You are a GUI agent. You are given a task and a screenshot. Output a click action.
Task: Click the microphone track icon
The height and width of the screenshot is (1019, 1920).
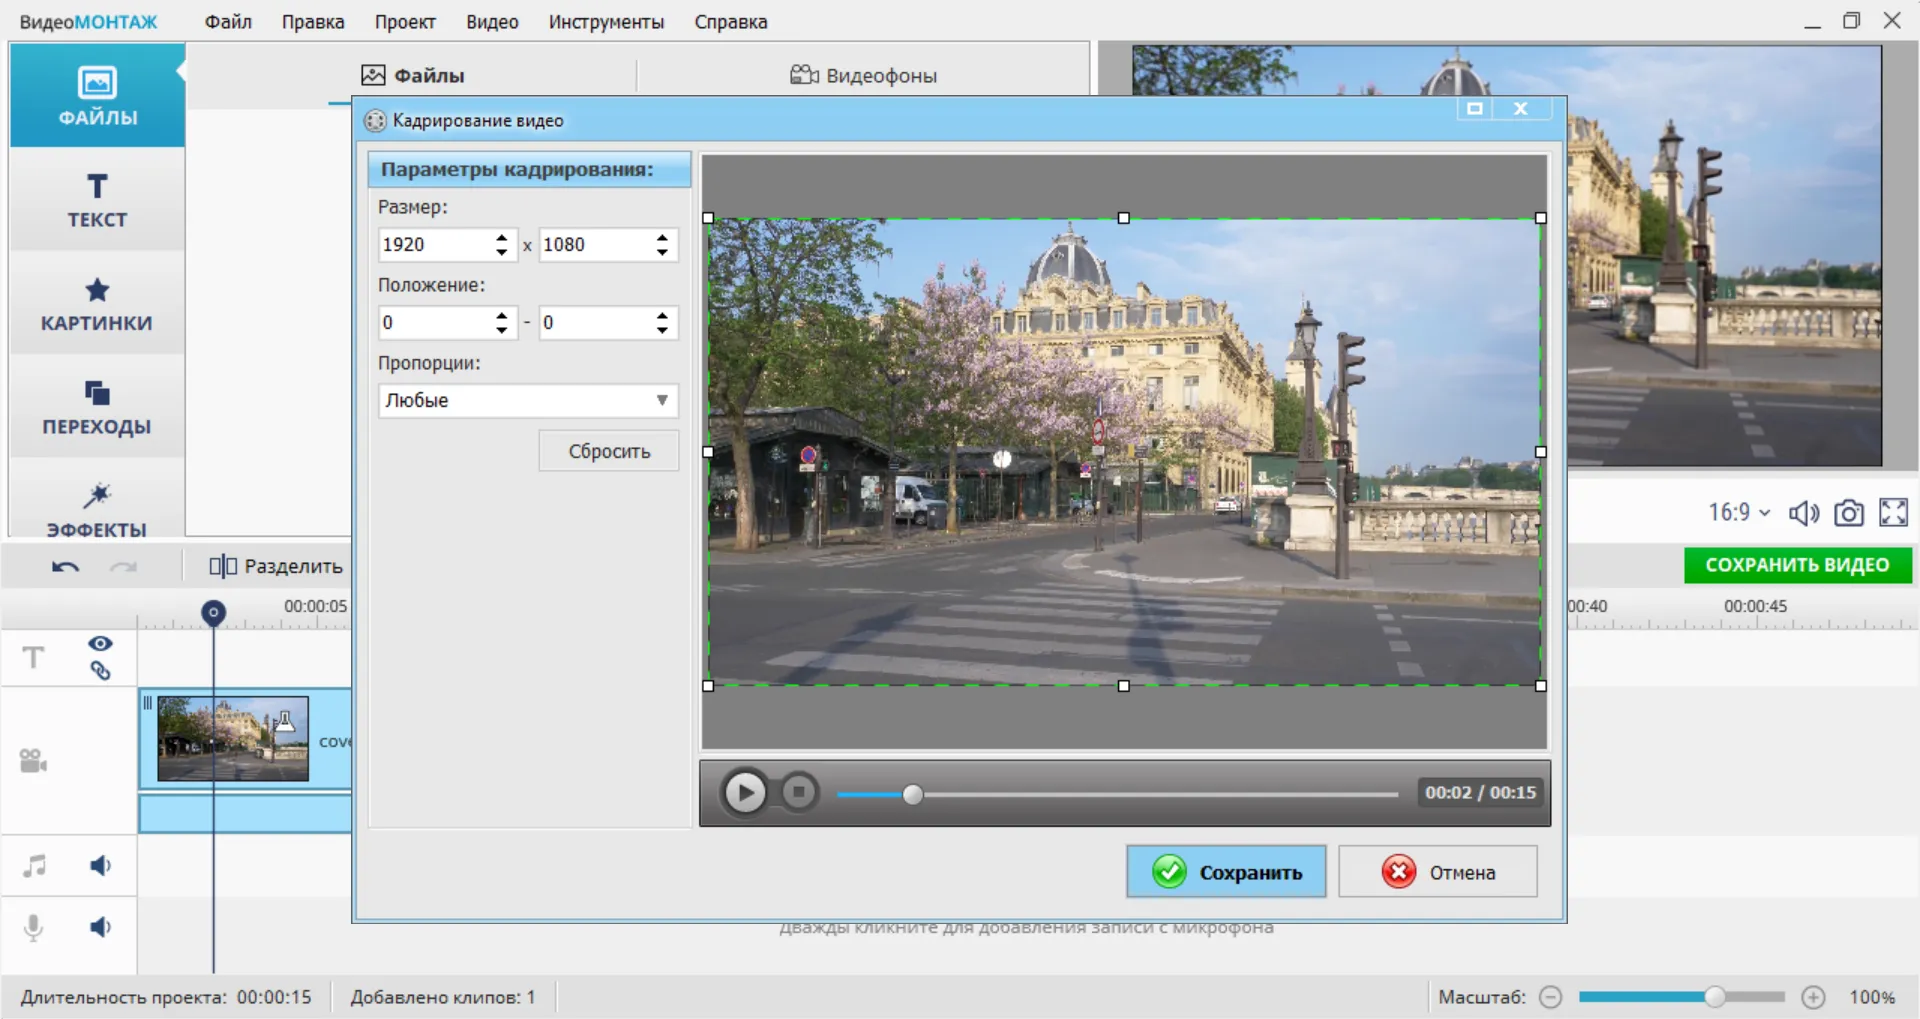(x=33, y=928)
